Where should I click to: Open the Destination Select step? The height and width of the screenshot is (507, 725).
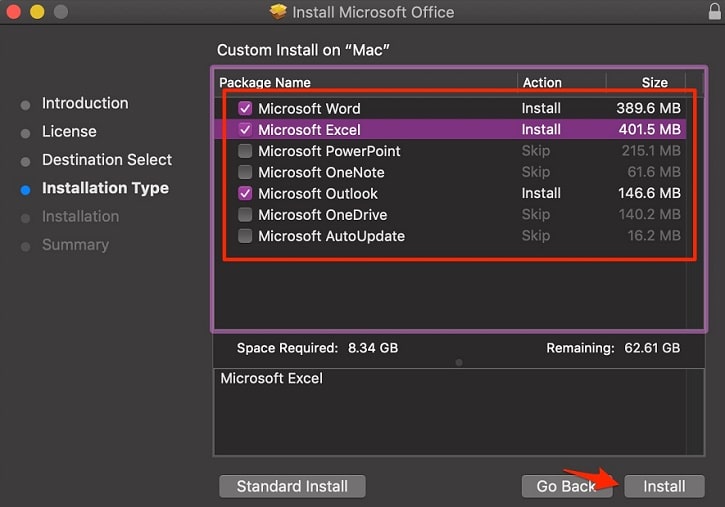(107, 160)
